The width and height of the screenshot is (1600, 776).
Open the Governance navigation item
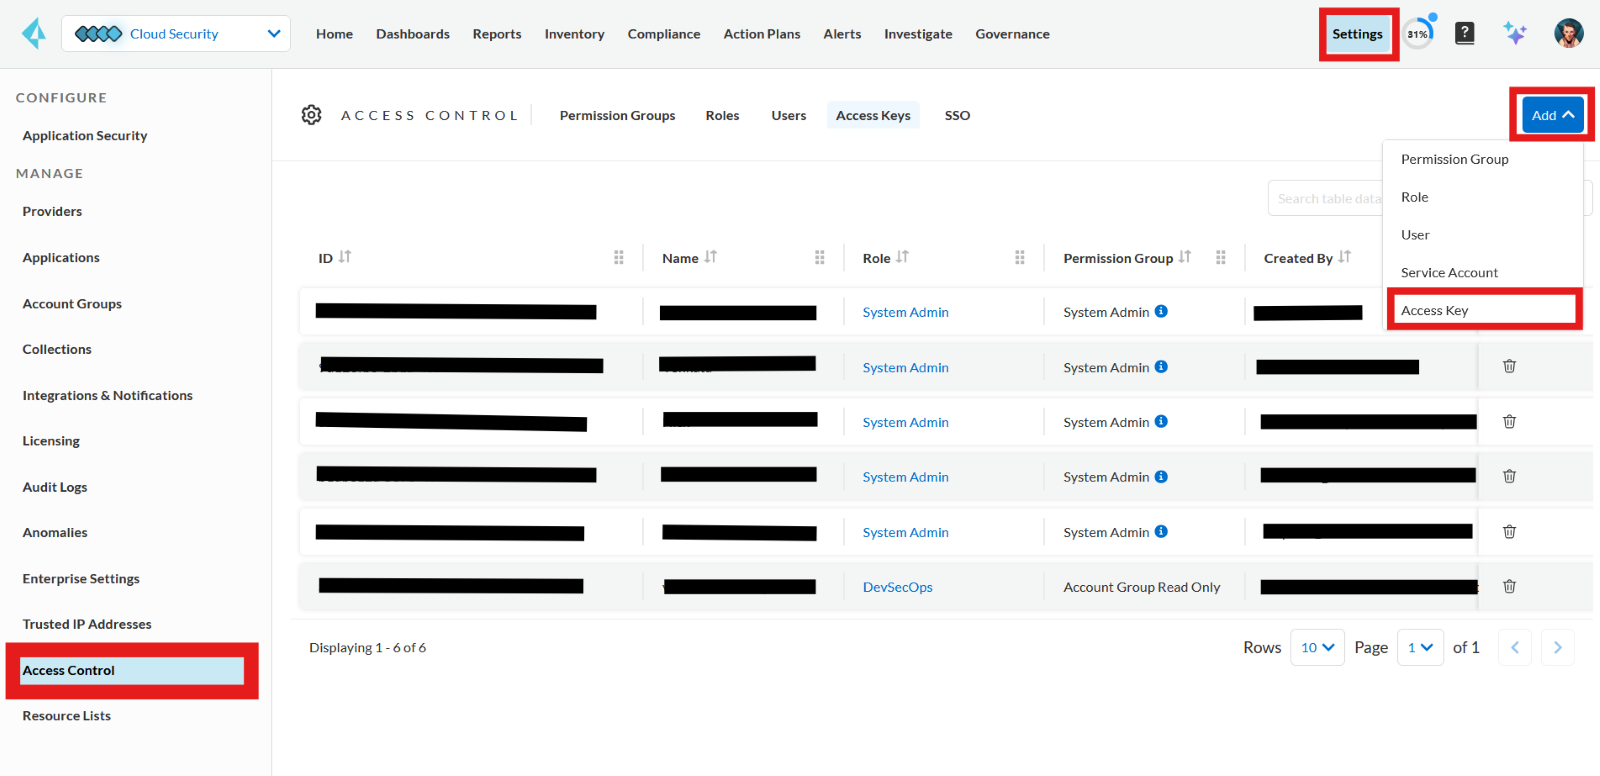tap(1012, 33)
